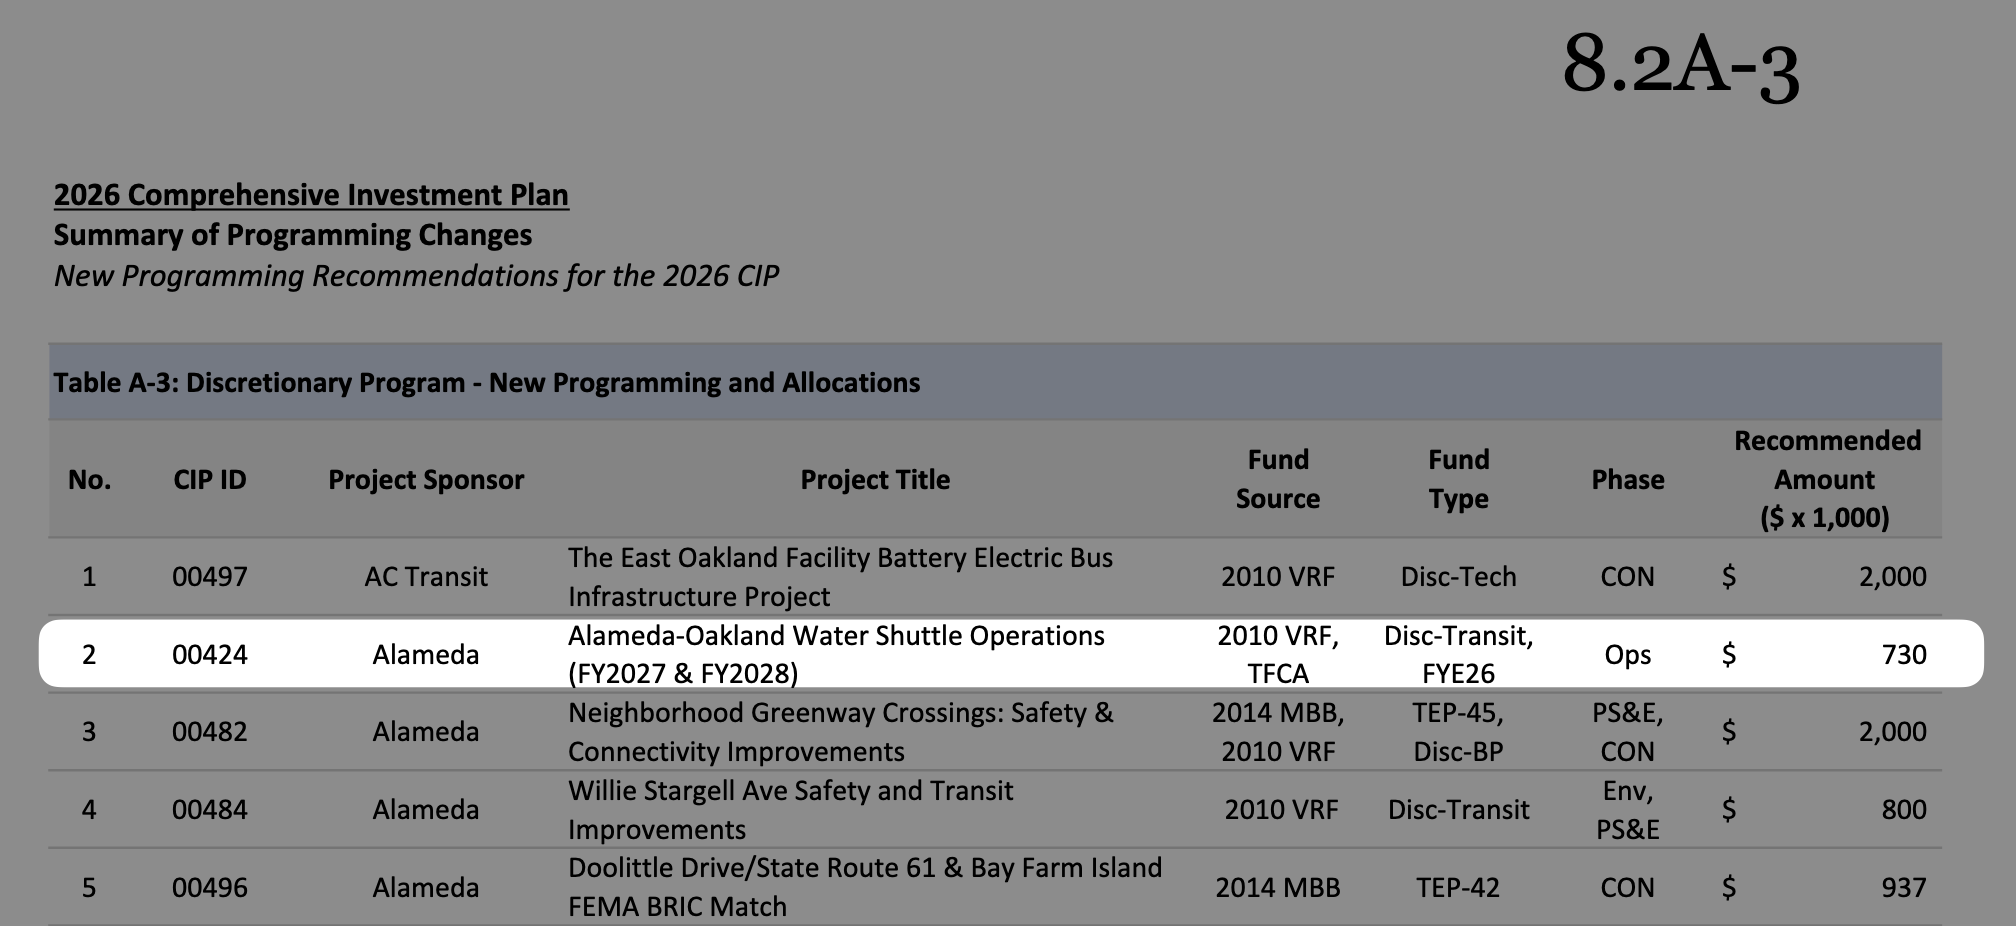Click CIP ID 00497 cell

click(x=209, y=576)
